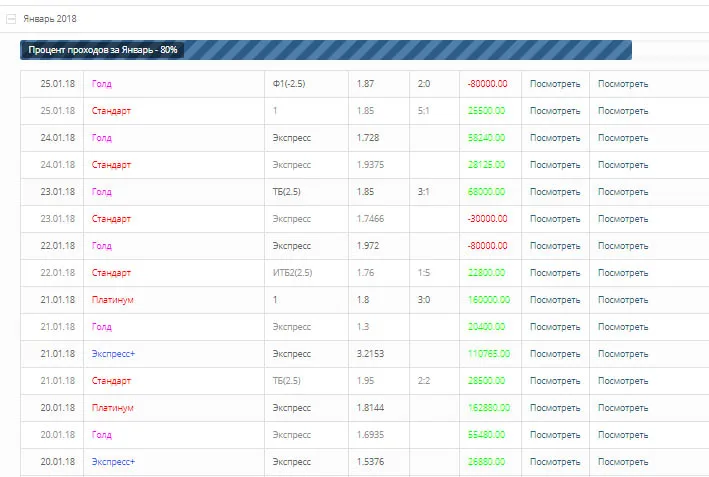Click the January 80% pass-rate progress bar
Viewport: 709px width, 477px height.
click(x=326, y=50)
